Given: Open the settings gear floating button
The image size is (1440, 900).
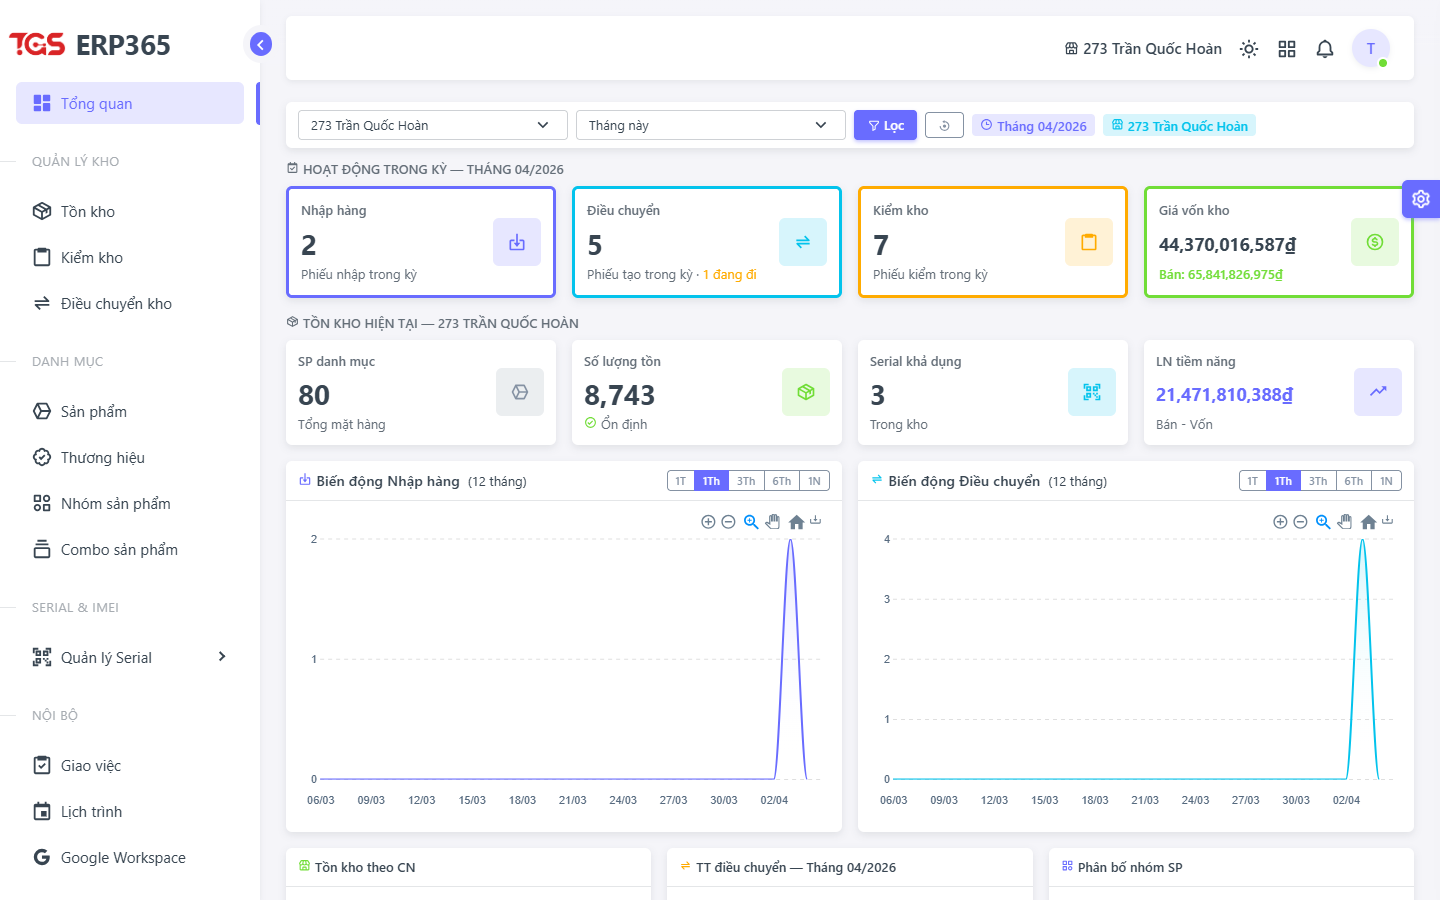Looking at the screenshot, I should coord(1421,199).
